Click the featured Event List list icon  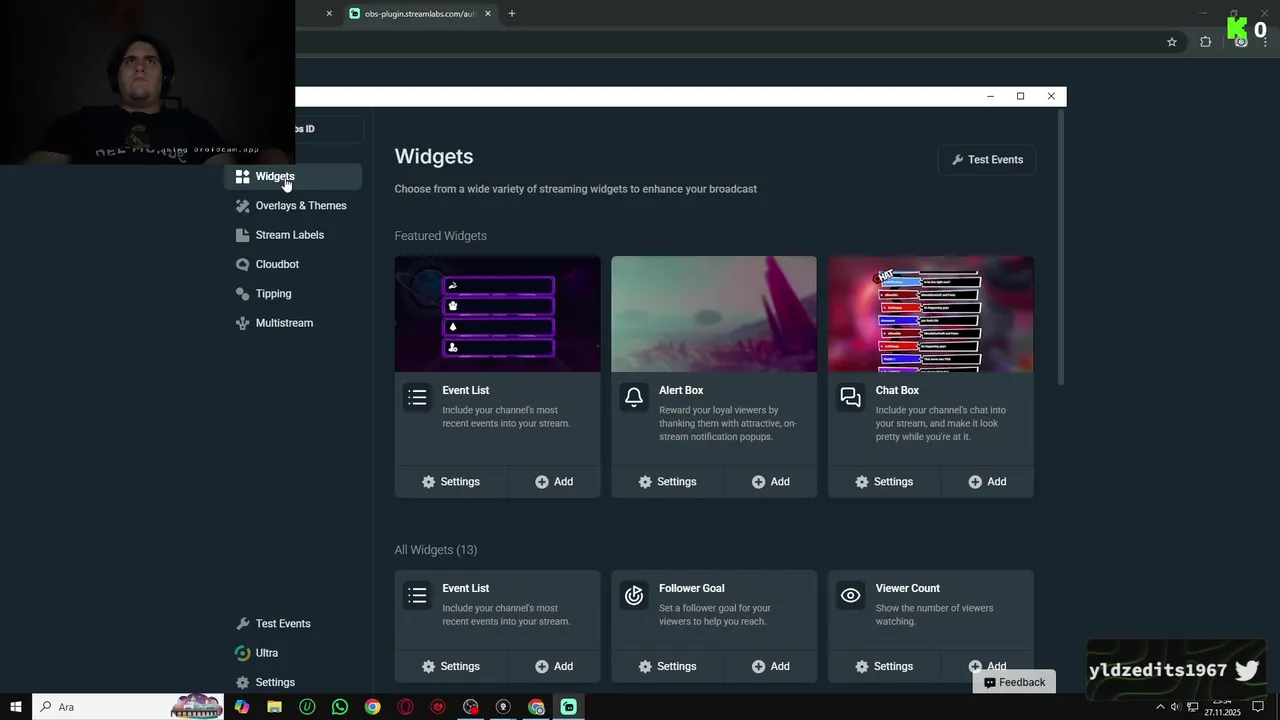417,398
